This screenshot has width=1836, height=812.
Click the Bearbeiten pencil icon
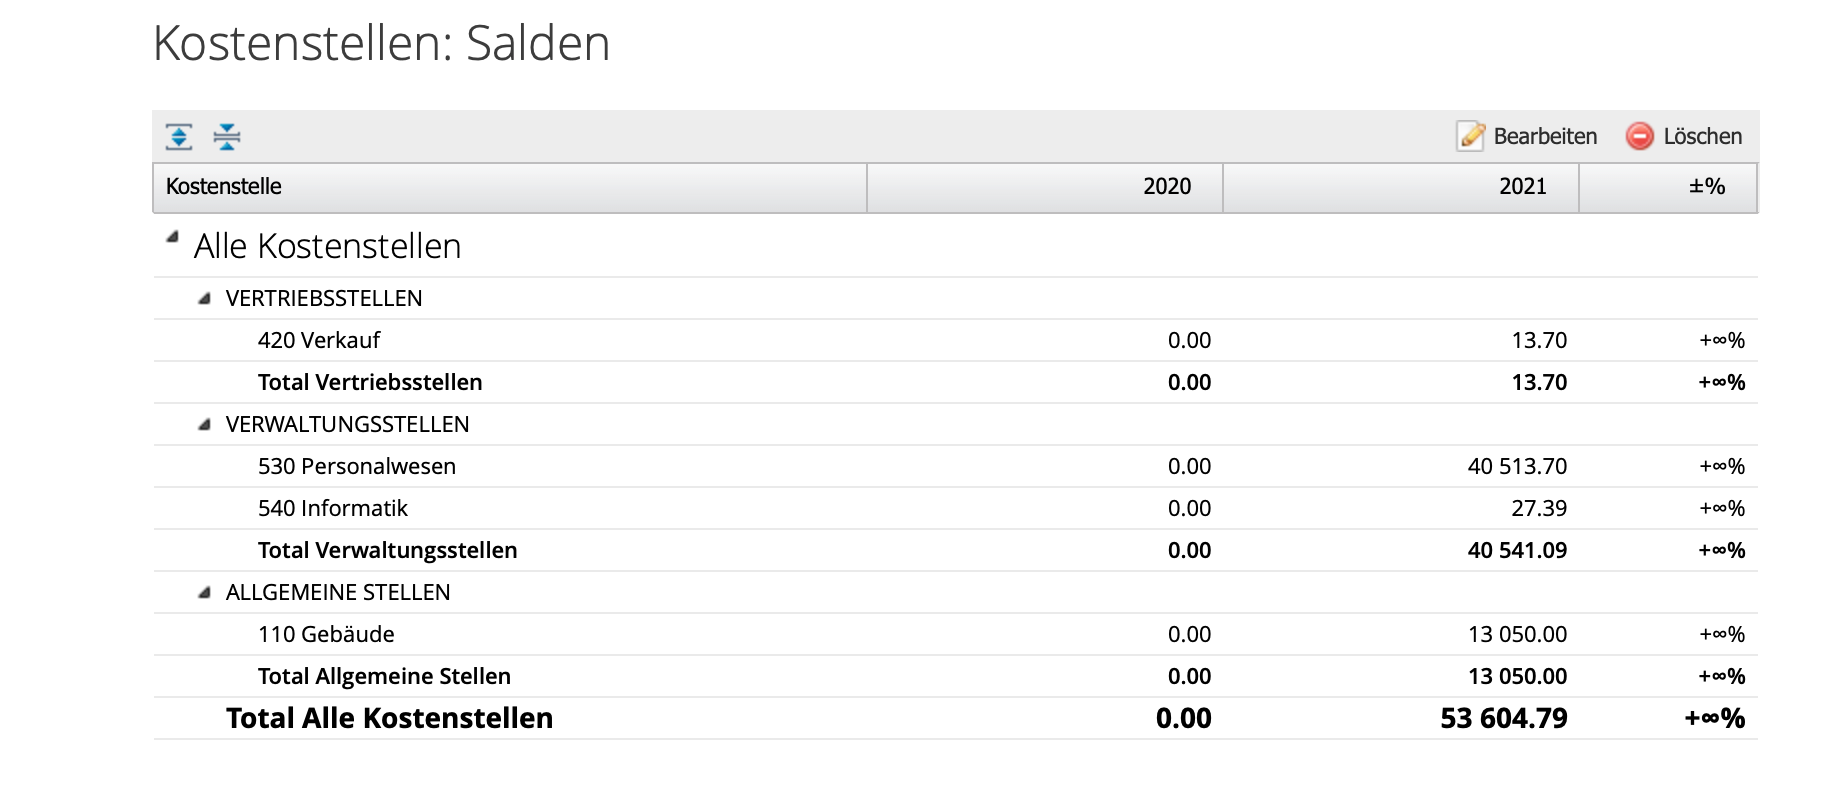(x=1471, y=136)
